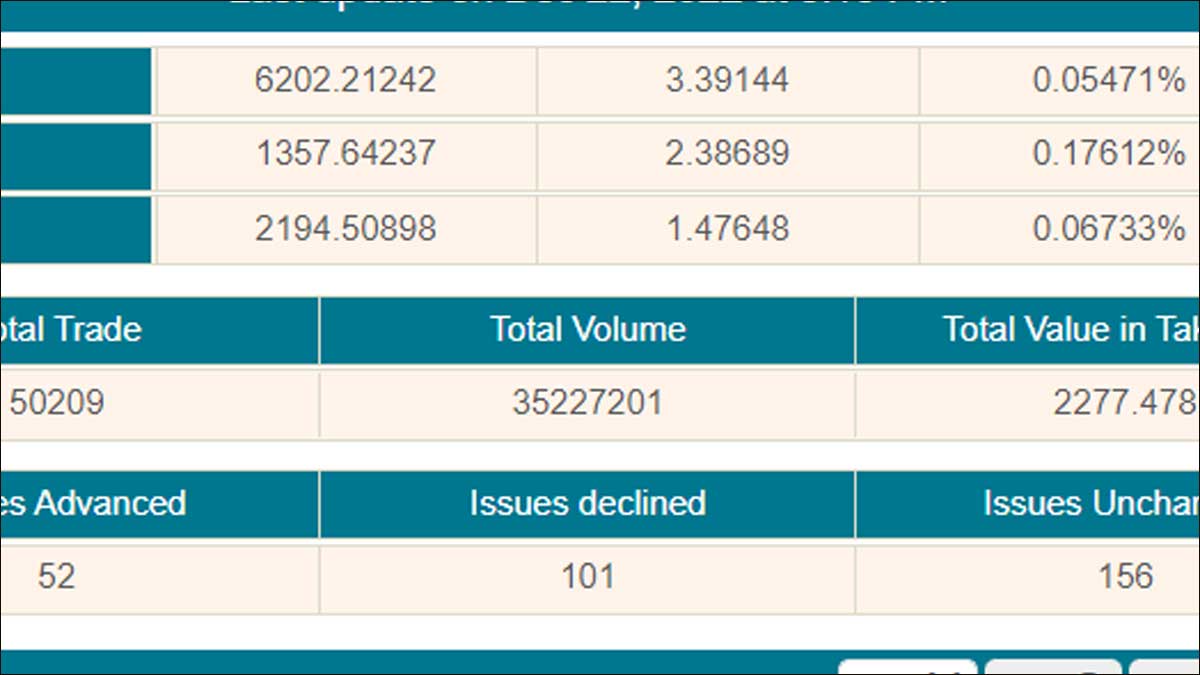Select the 3.39144 change cell
Image resolution: width=1200 pixels, height=675 pixels.
[727, 80]
